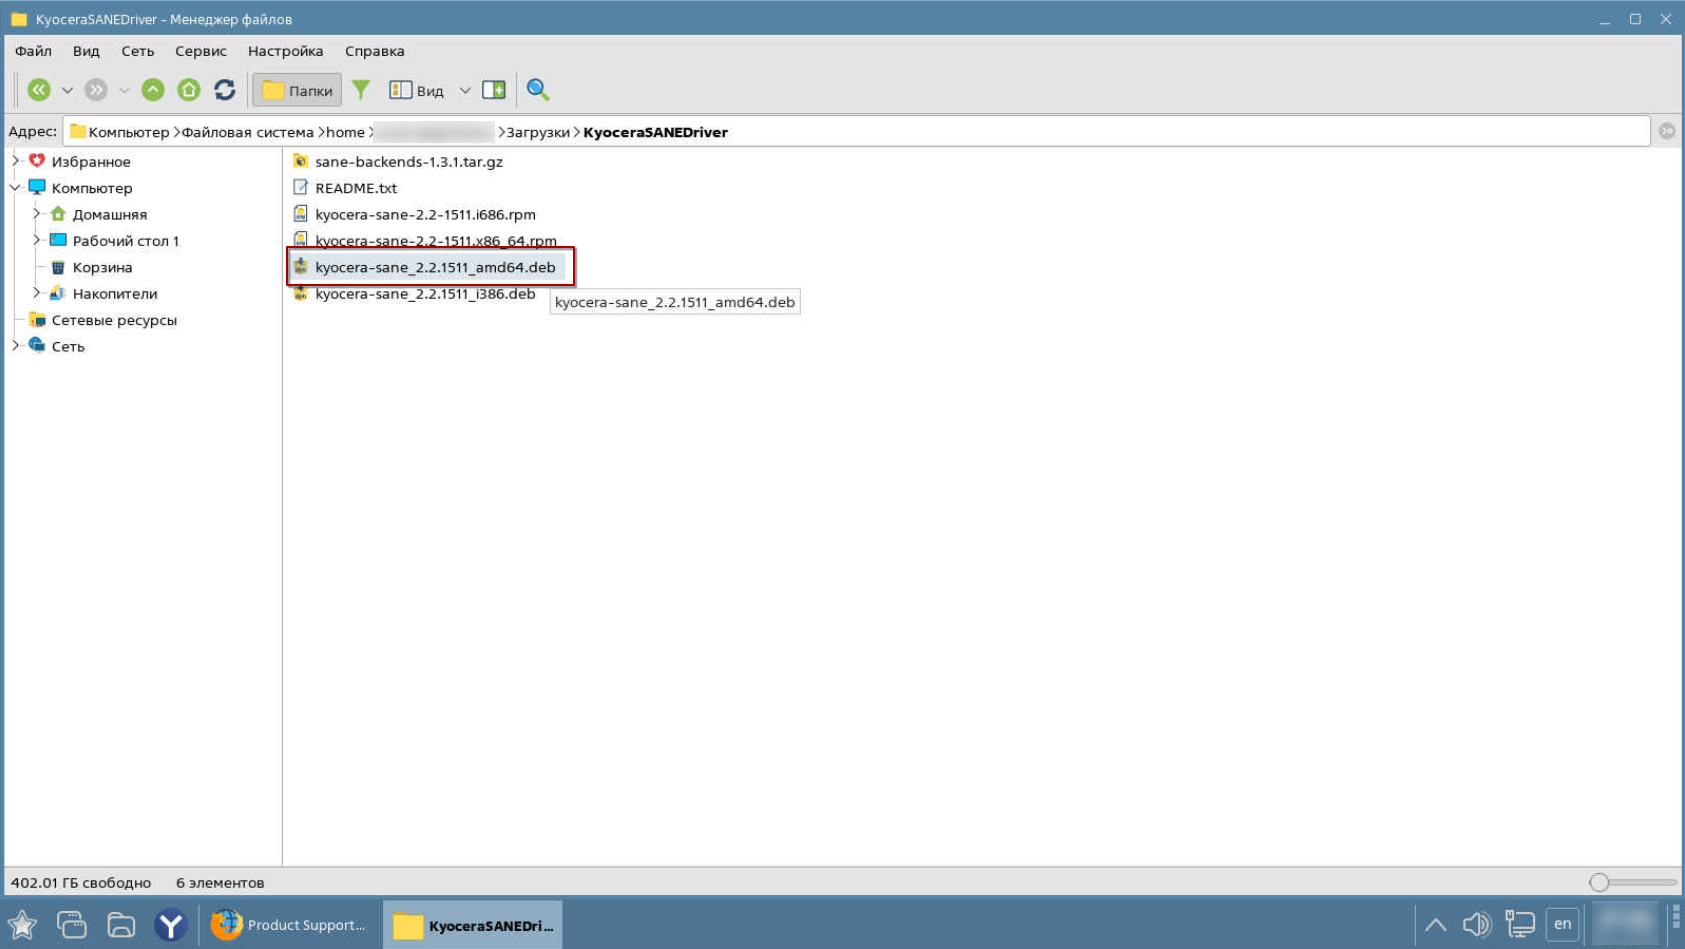
Task: Click Загрузки in the address breadcrumb
Action: pyautogui.click(x=538, y=132)
